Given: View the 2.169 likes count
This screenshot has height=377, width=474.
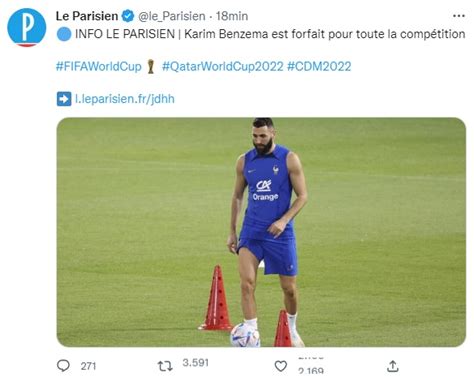Looking at the screenshot, I should coord(311,371).
